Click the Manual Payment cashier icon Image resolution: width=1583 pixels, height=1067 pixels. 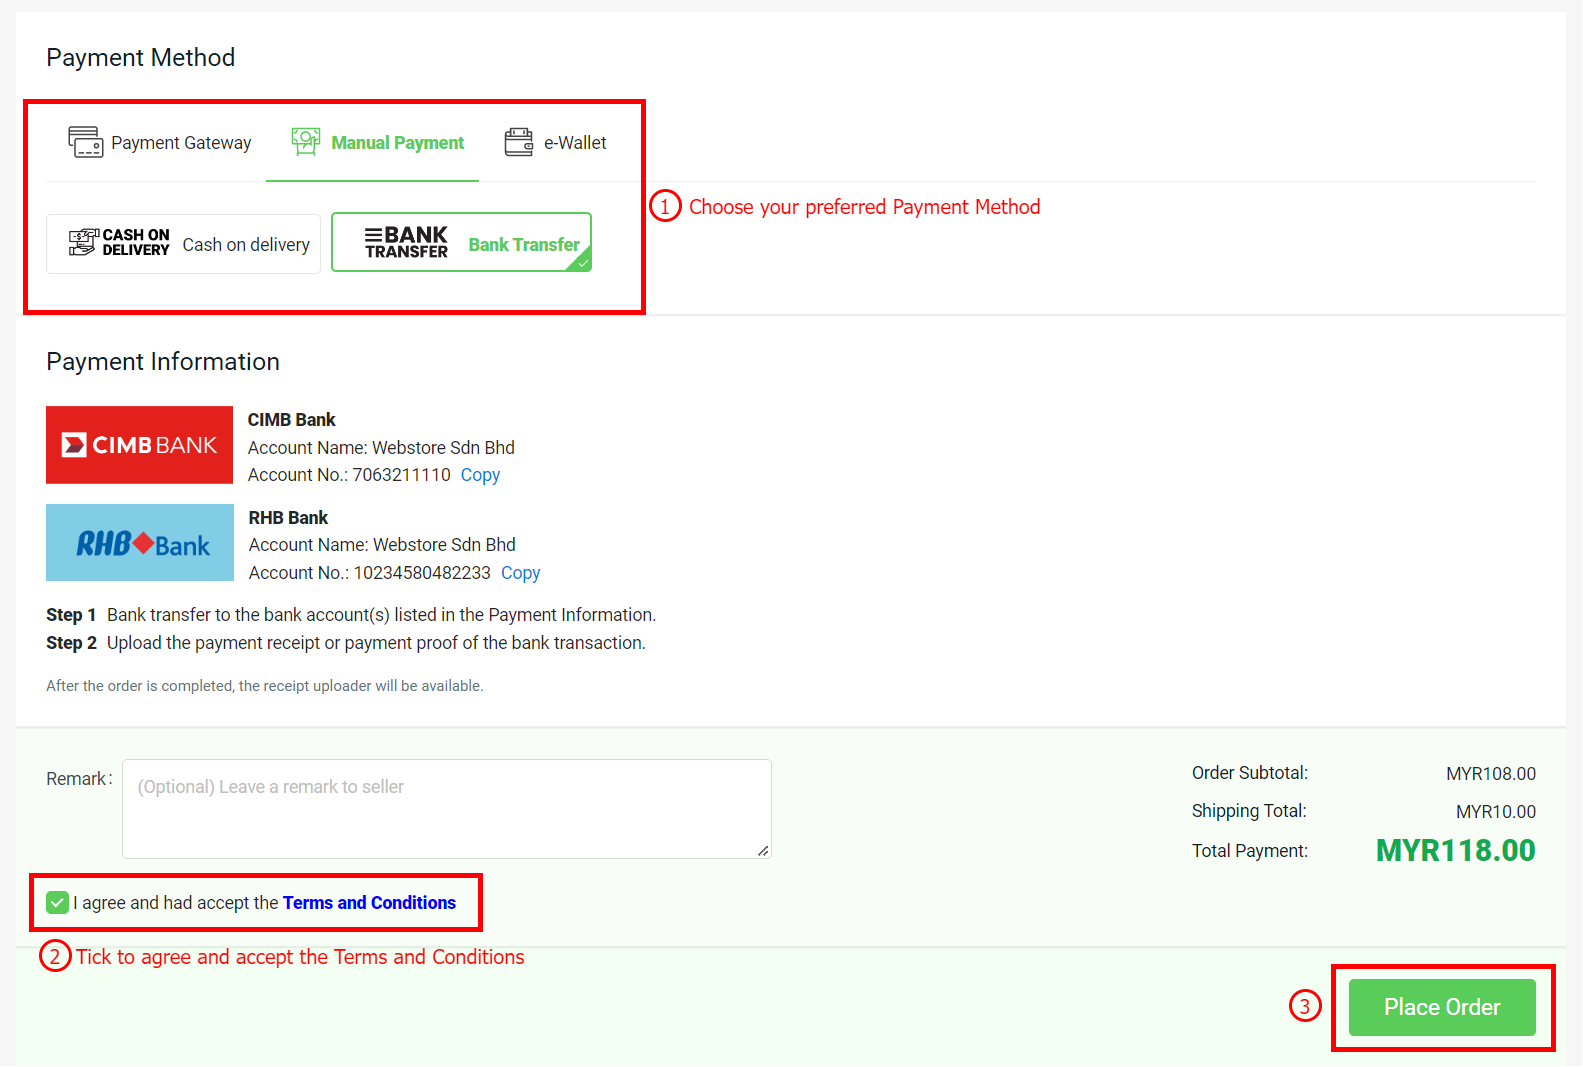pyautogui.click(x=305, y=140)
